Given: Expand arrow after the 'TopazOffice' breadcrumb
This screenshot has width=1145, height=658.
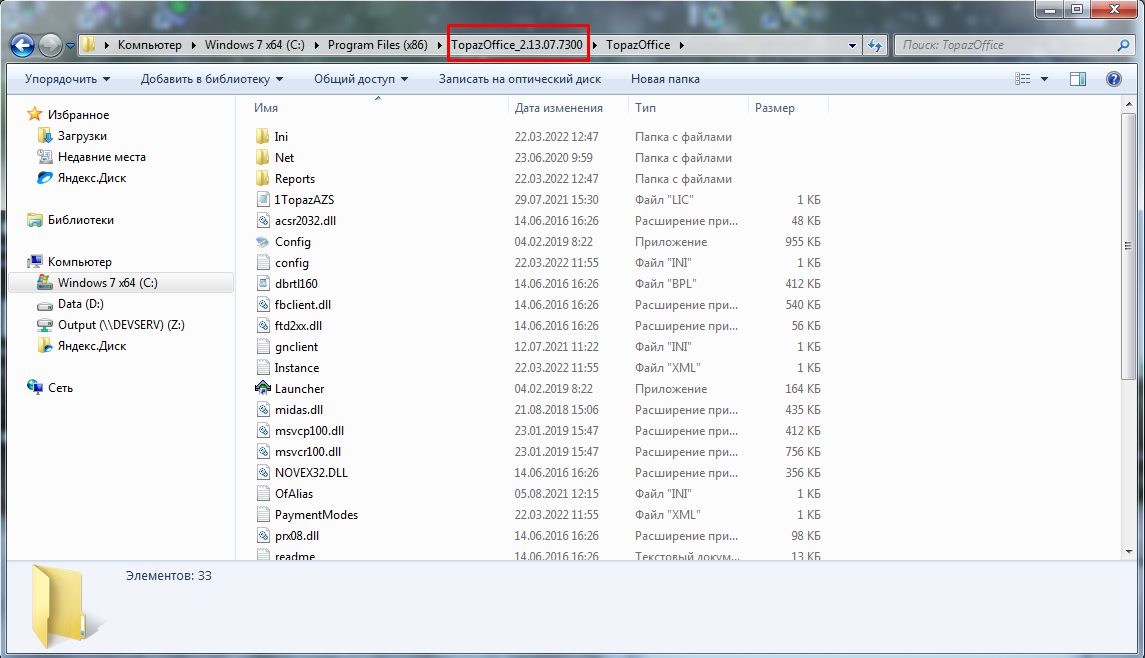Looking at the screenshot, I should (x=681, y=45).
